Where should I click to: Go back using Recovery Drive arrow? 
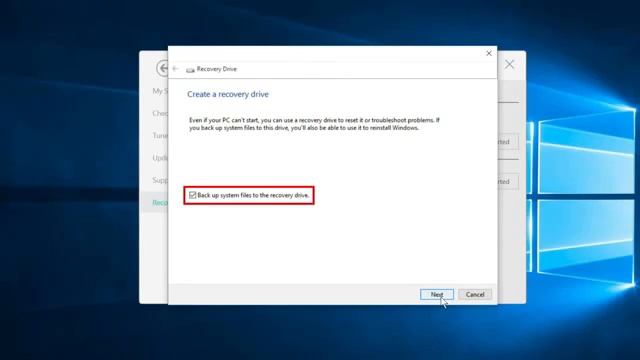pos(176,69)
